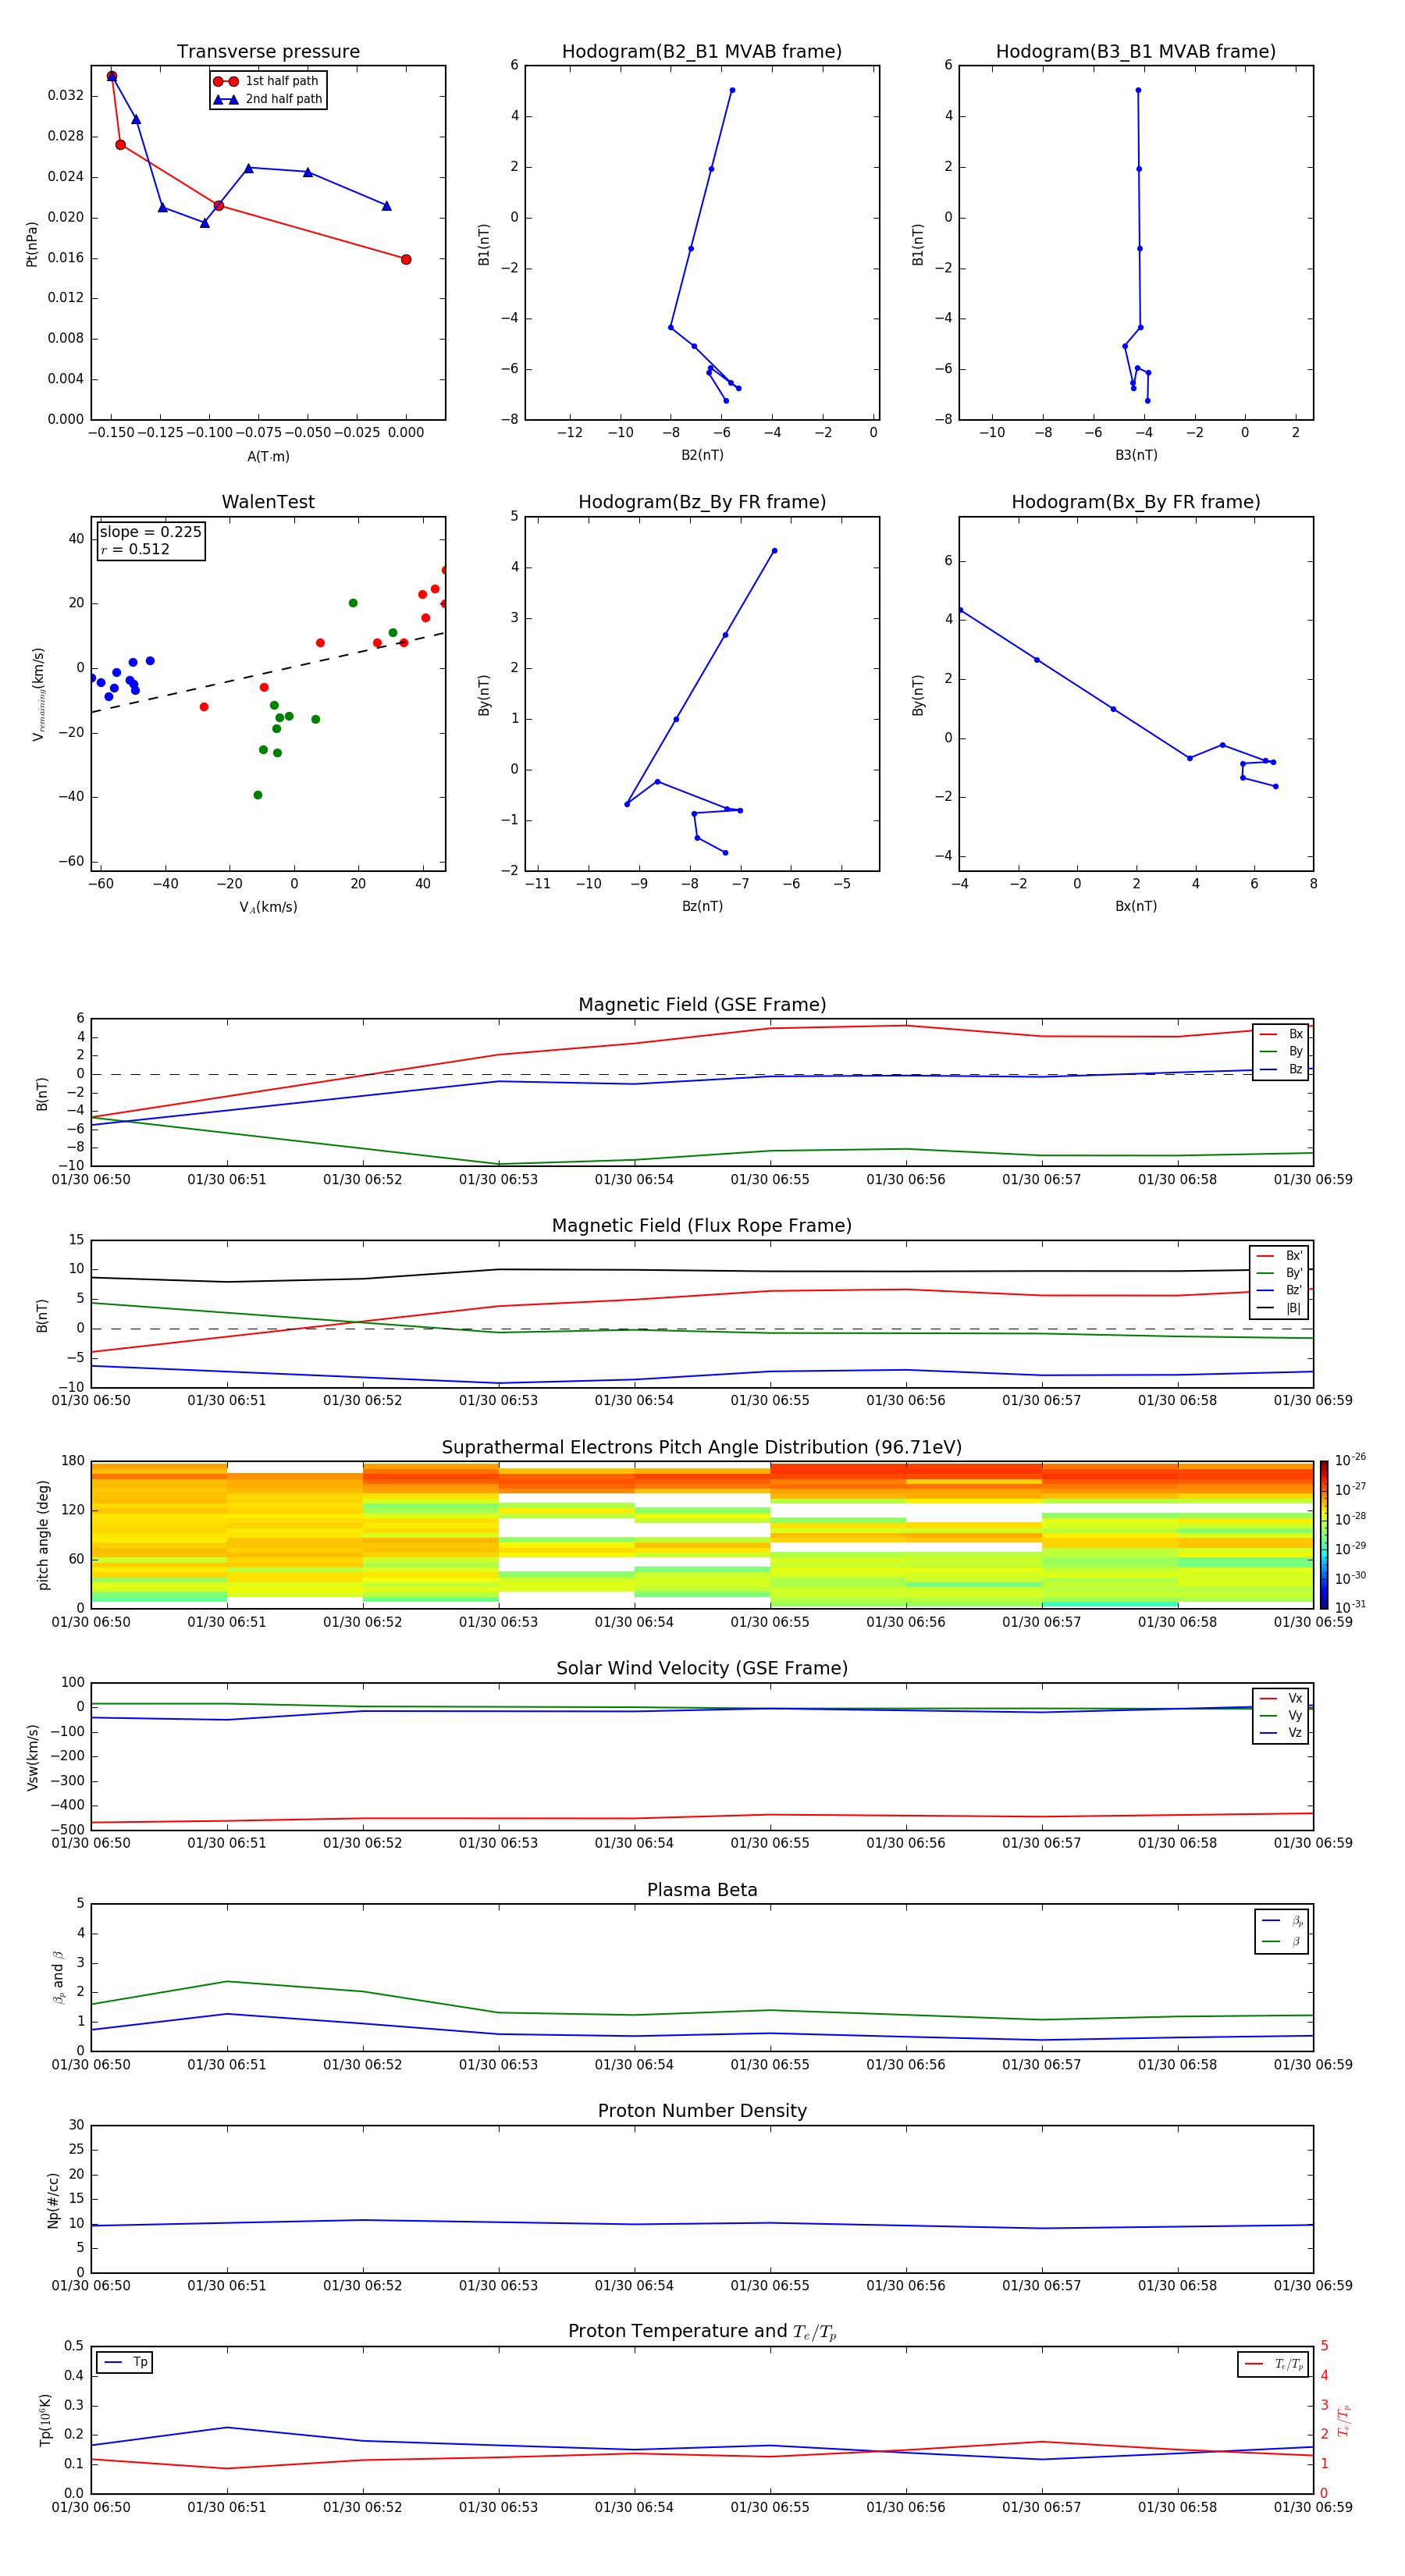Click the |B| legend entry in Flux Rope panel

[x=1279, y=1309]
